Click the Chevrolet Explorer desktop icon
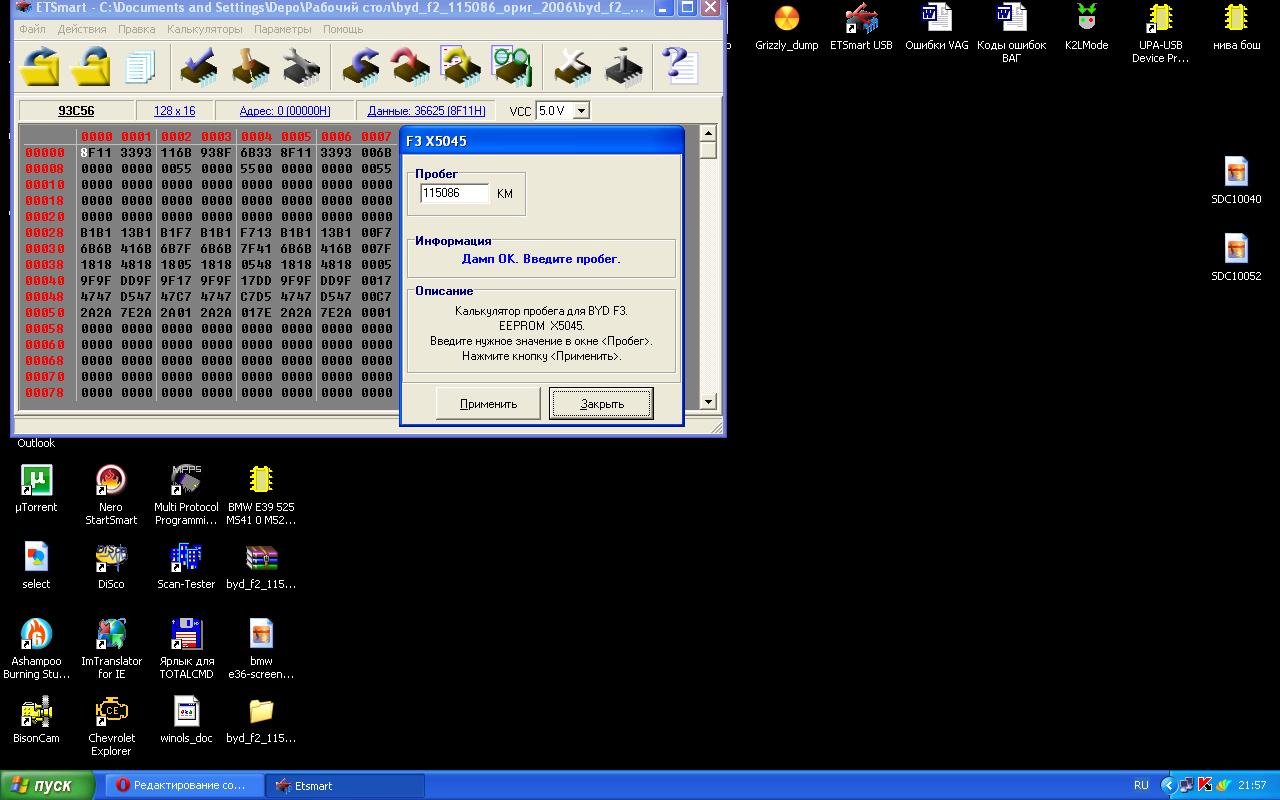 pos(111,726)
